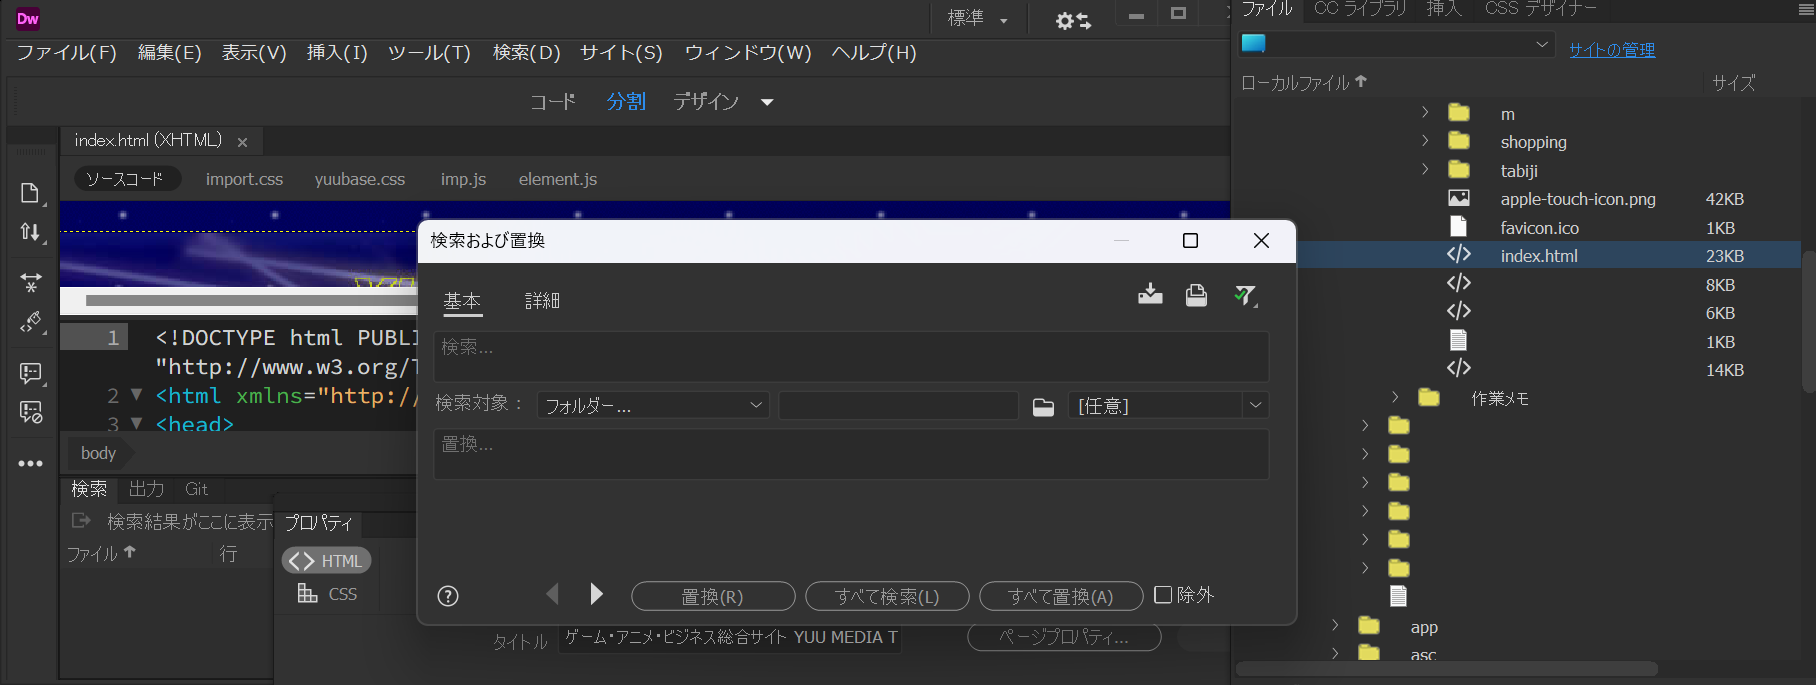Click the File Management arrows icon
1816x685 pixels.
30,232
